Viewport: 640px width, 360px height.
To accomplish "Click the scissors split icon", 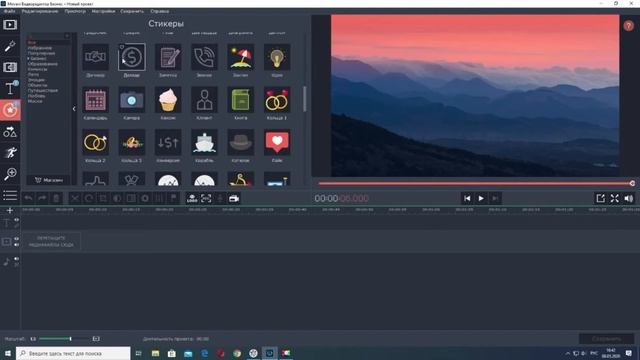I will 75,198.
